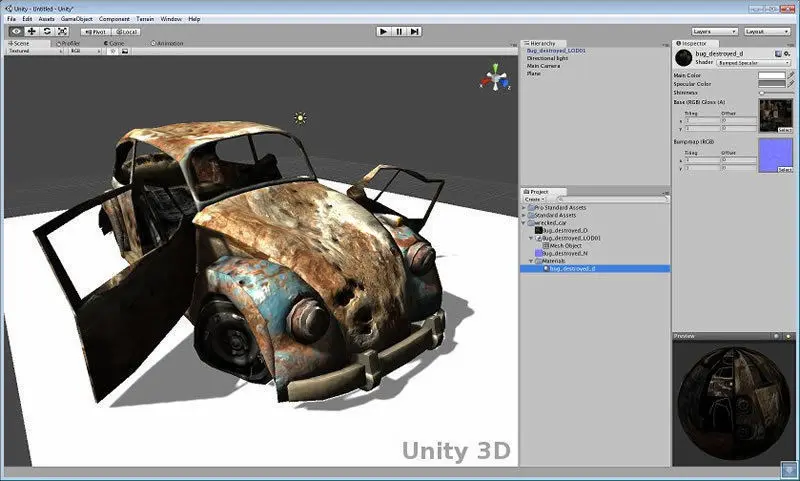
Task: Click Select on Base texture slot
Action: point(785,130)
